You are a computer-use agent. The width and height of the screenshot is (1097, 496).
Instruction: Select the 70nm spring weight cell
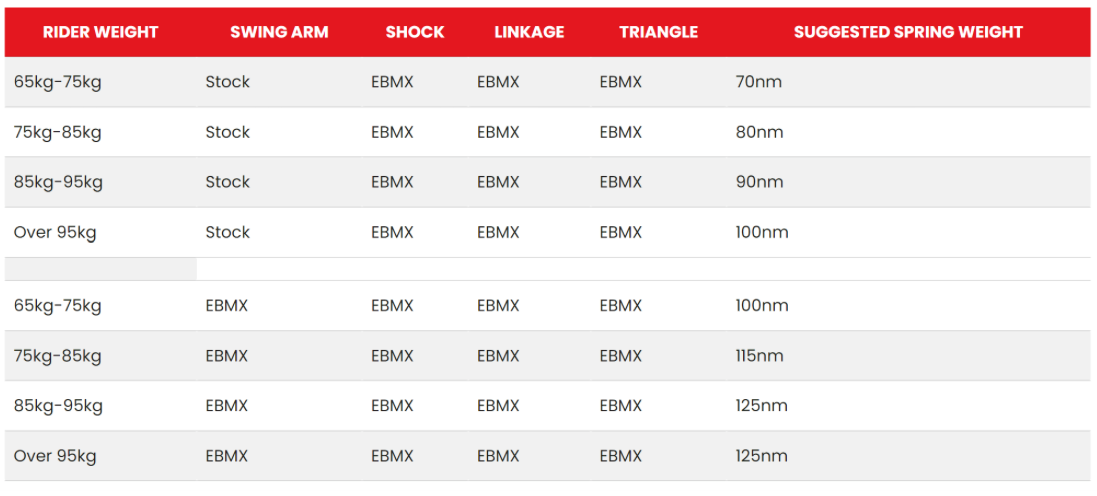(x=758, y=82)
